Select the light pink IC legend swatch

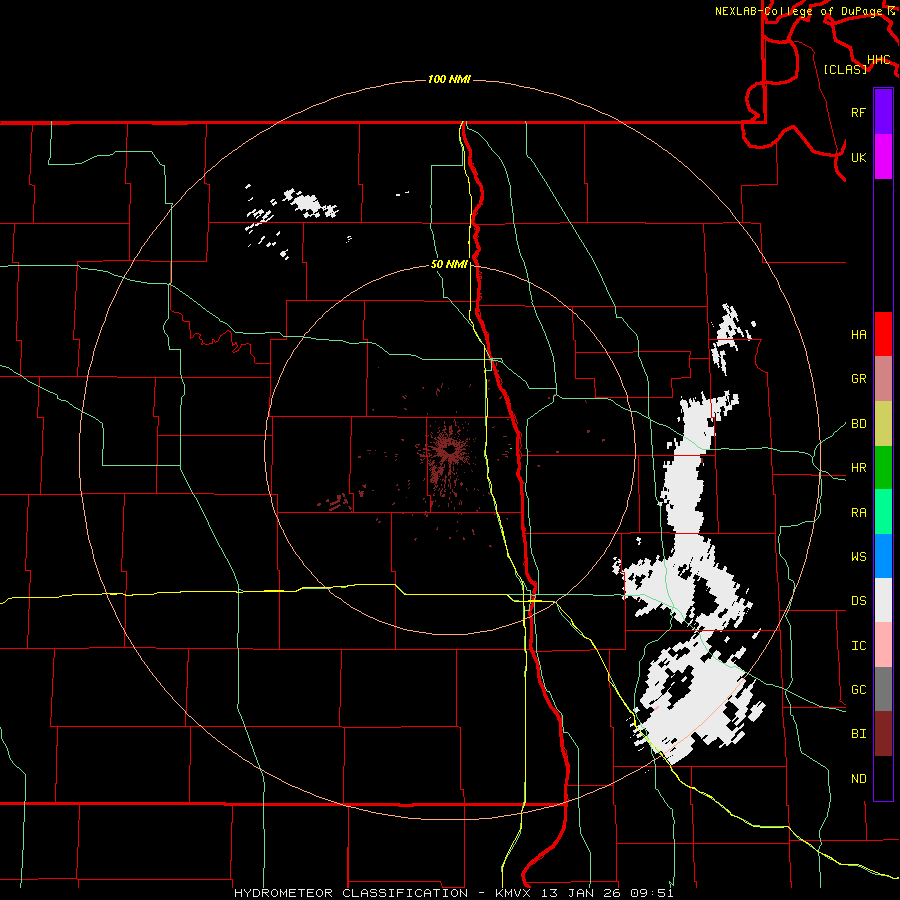tap(883, 645)
